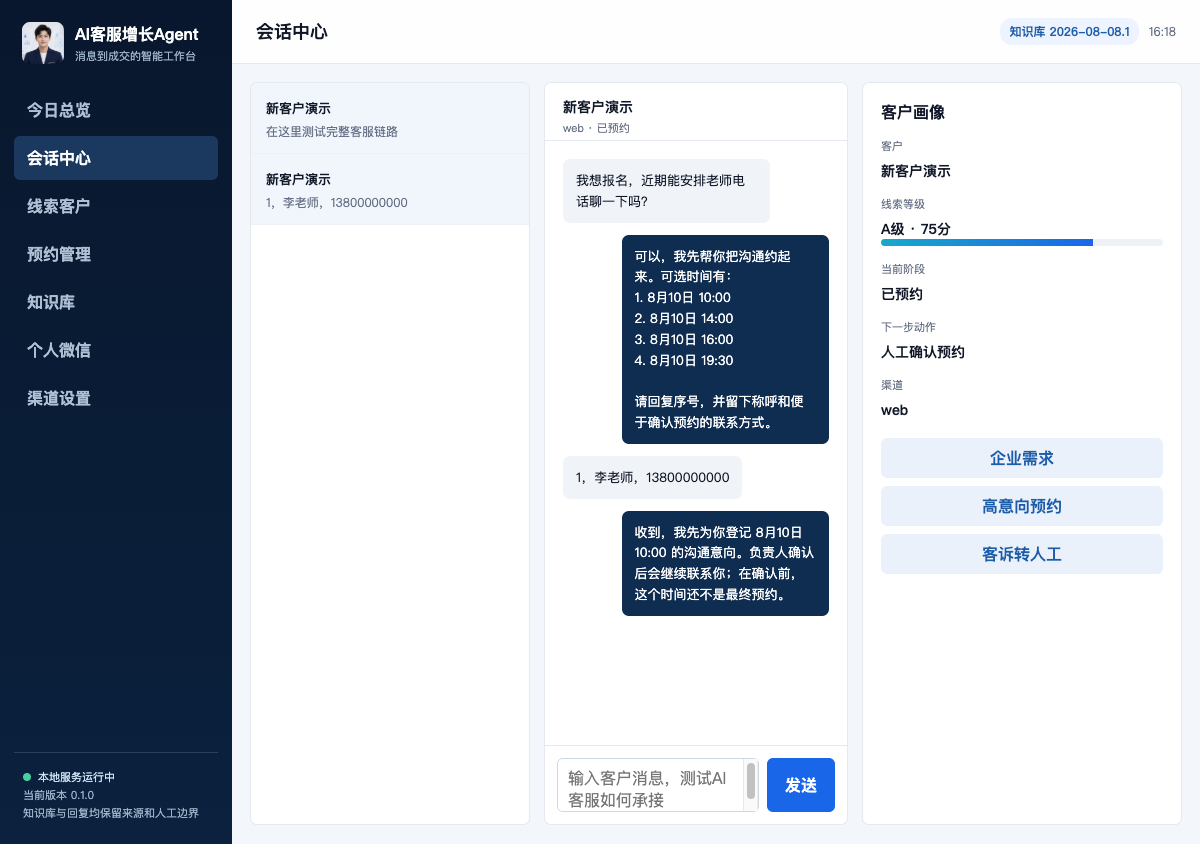
Task: Click the chat bubble 1，李老师，13800000000
Action: (652, 477)
